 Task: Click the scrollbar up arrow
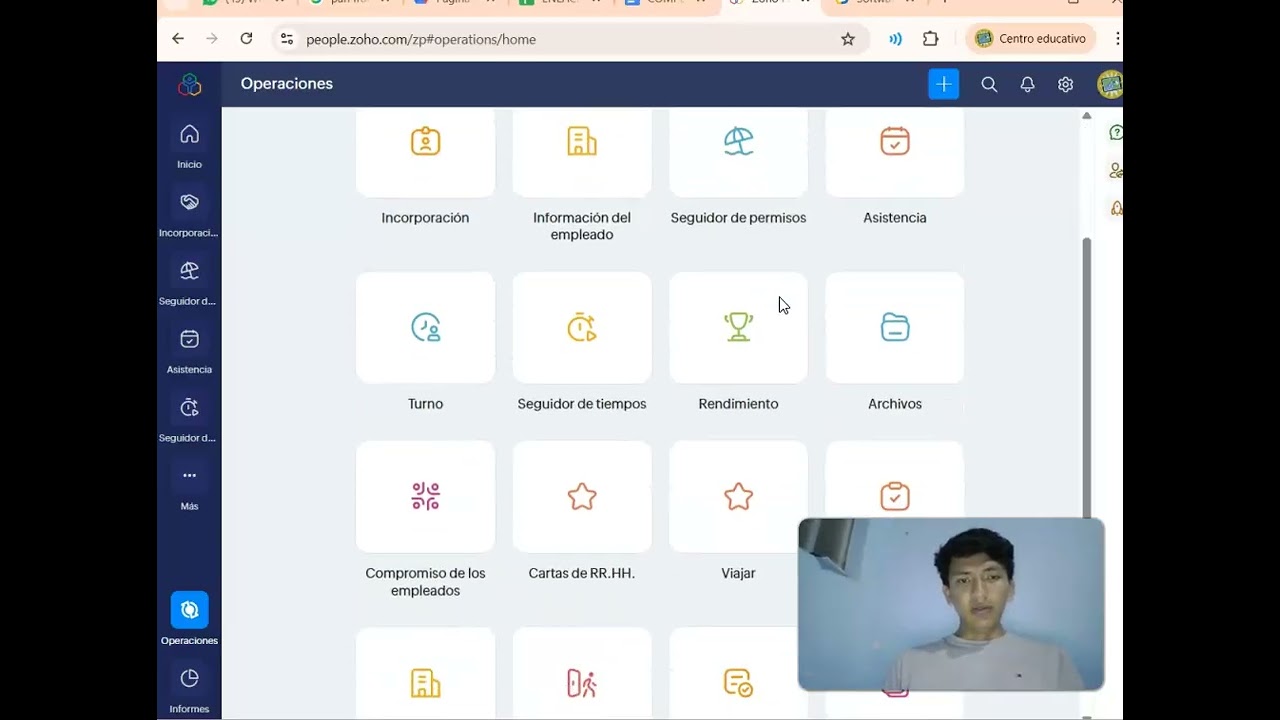point(1086,116)
